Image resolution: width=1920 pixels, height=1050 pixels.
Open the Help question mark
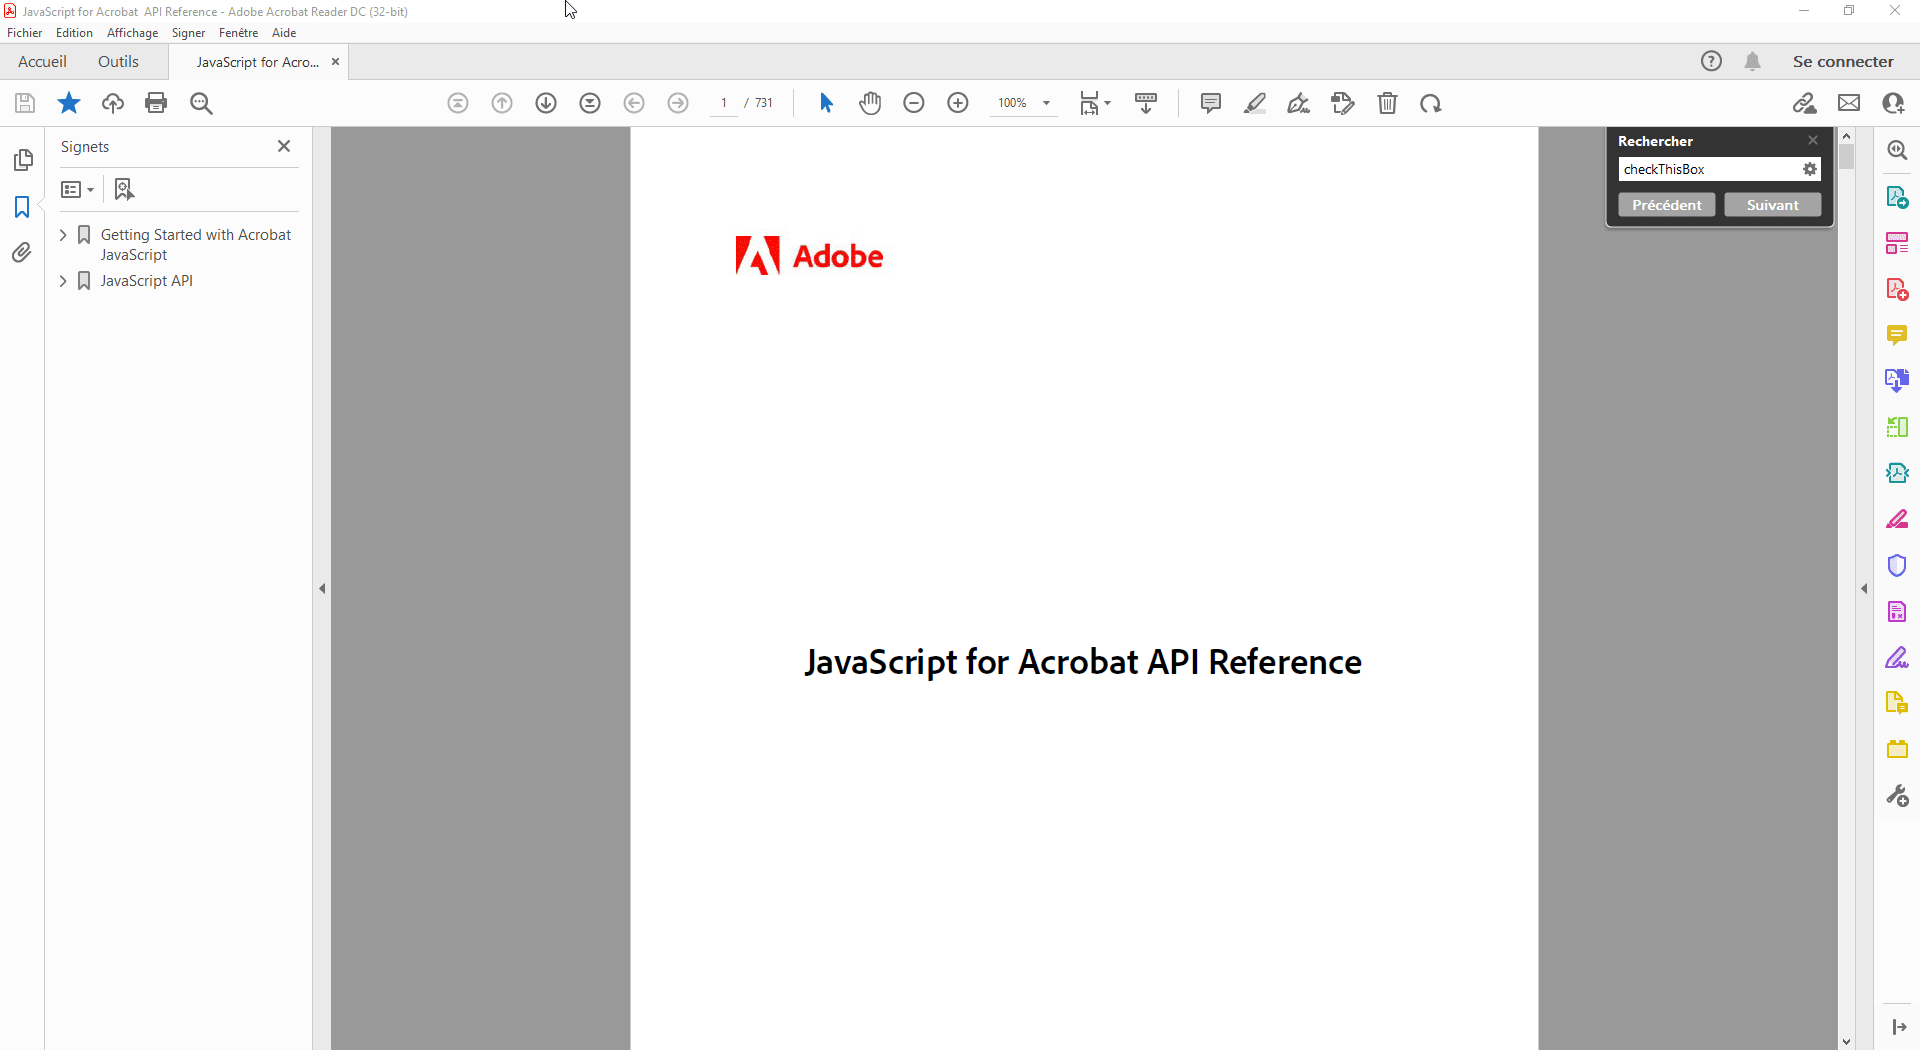[1712, 61]
